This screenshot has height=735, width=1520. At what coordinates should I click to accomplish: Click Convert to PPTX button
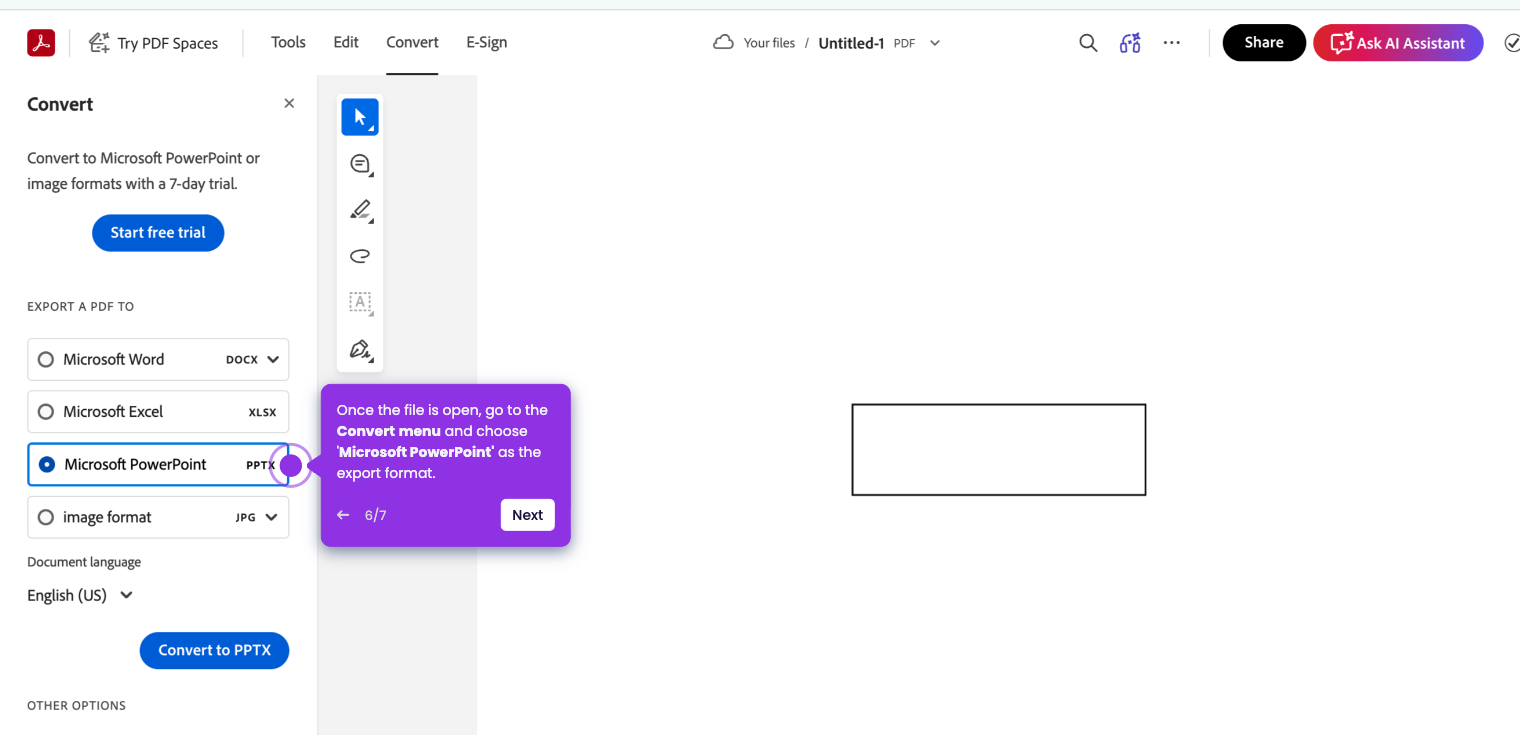pos(214,650)
